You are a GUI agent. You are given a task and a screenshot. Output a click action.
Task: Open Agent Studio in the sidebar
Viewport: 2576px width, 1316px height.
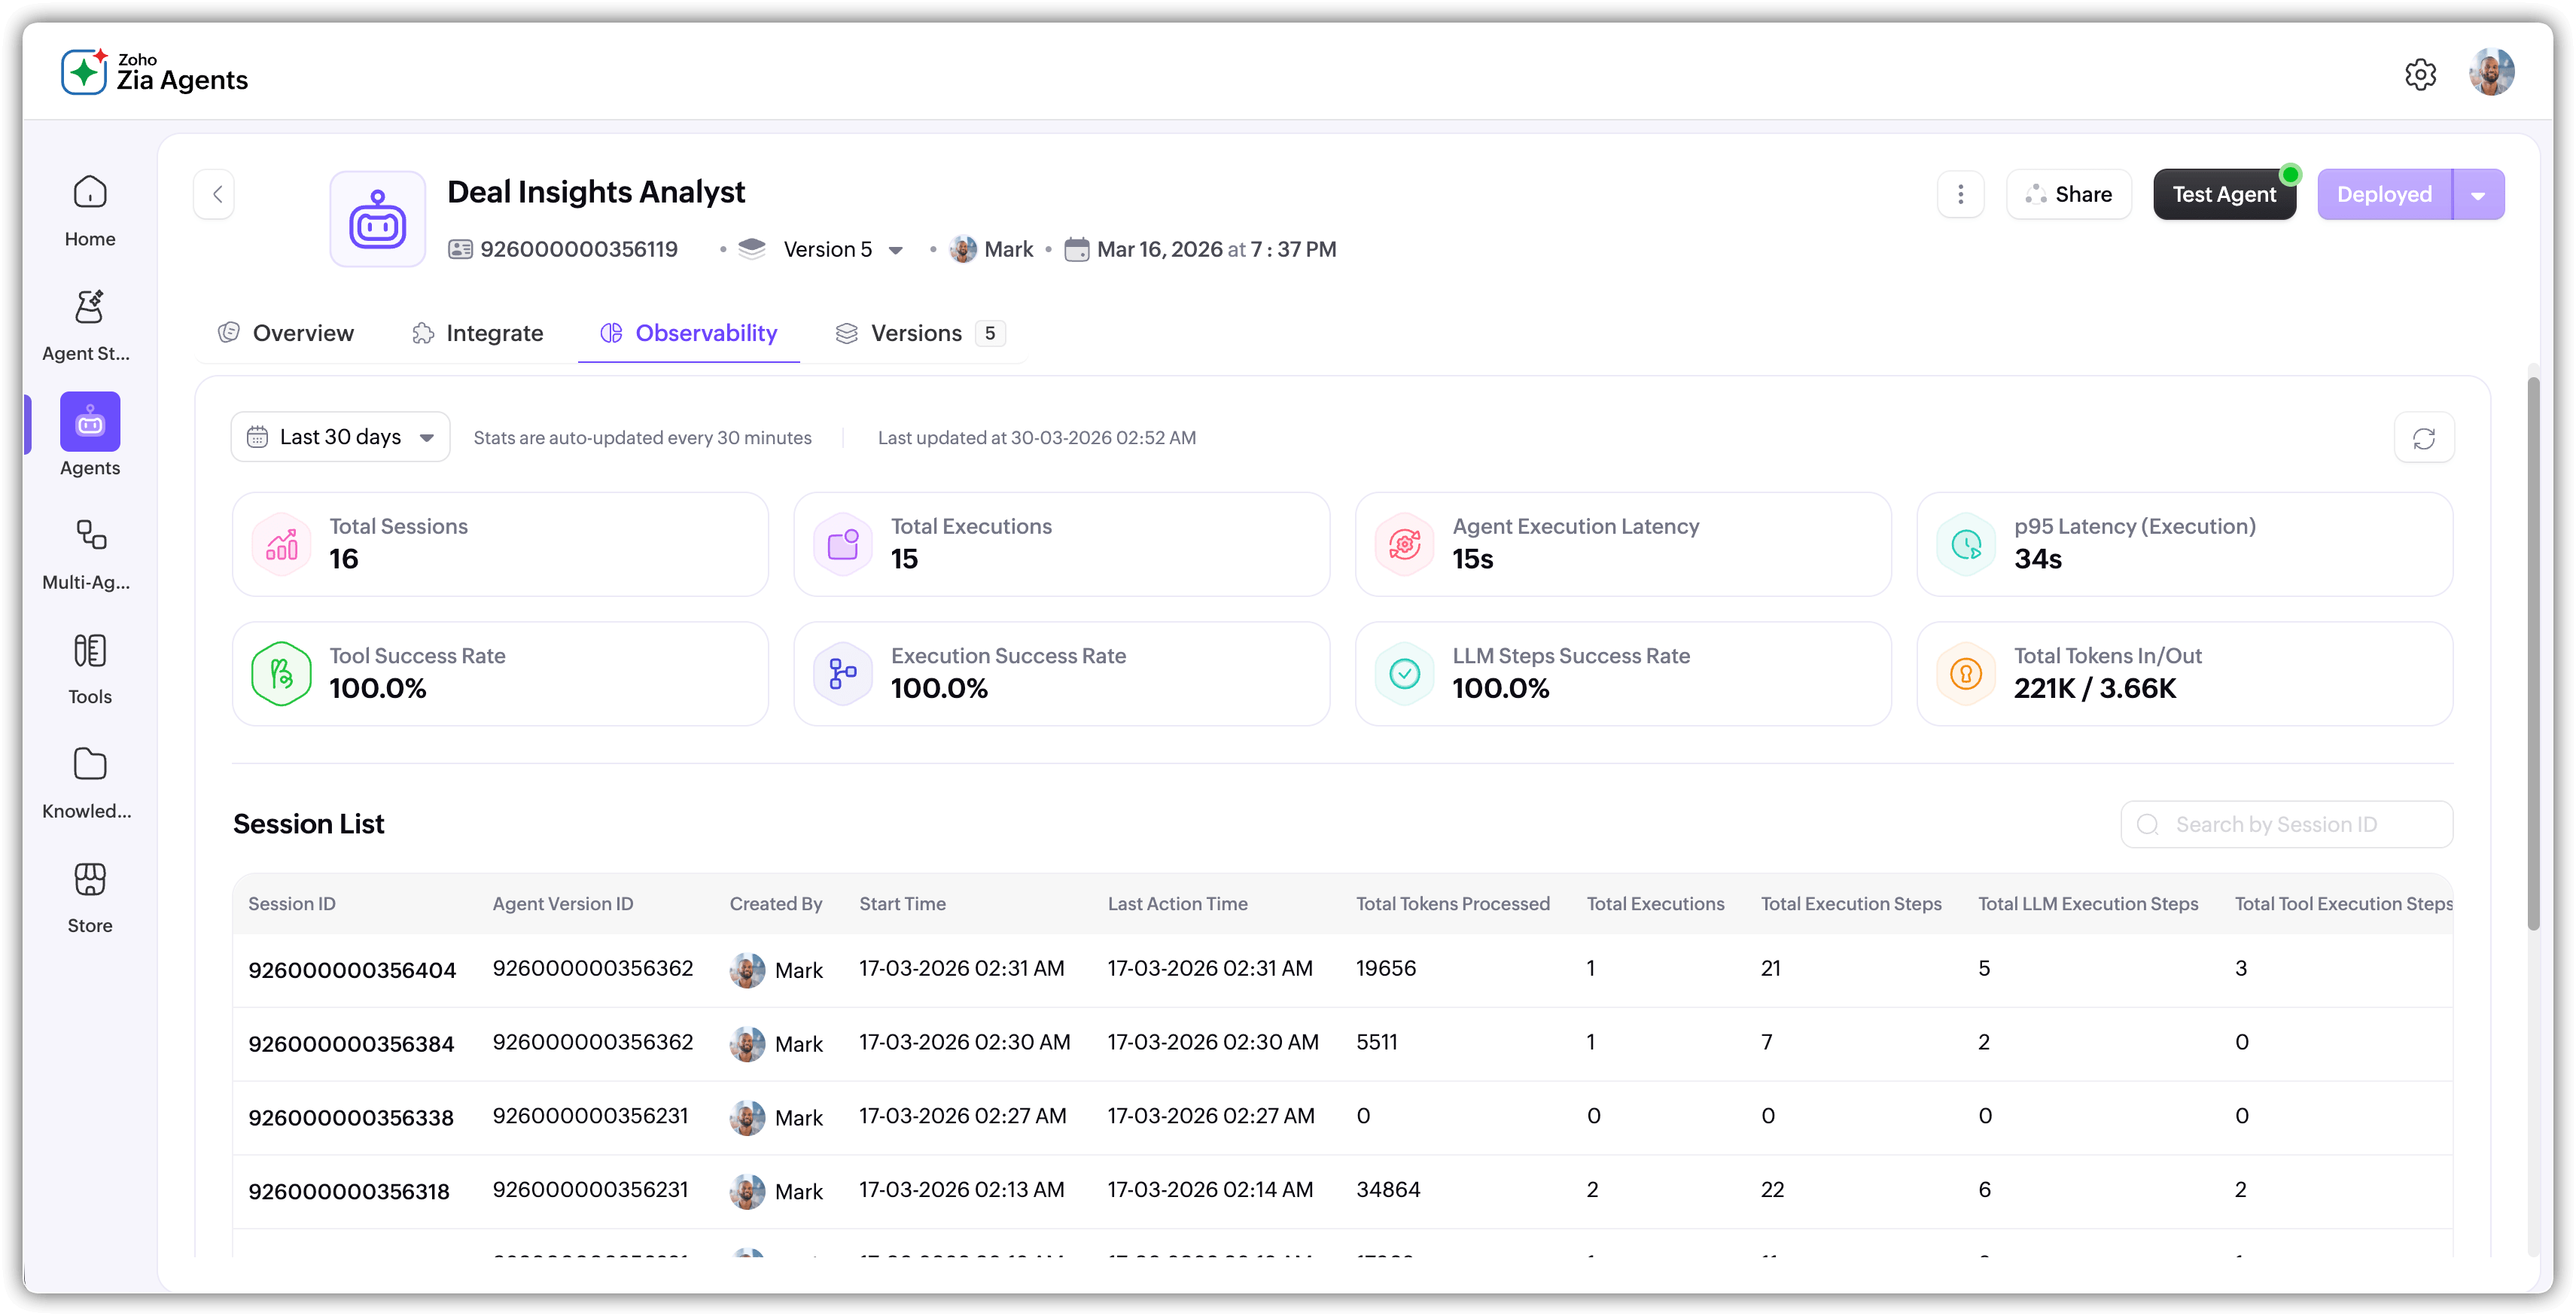(90, 308)
